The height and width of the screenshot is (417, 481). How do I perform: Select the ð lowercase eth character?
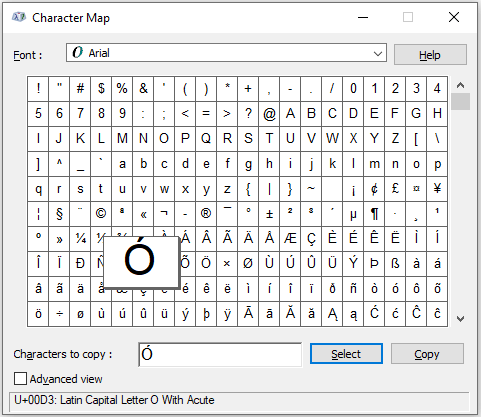(332, 289)
